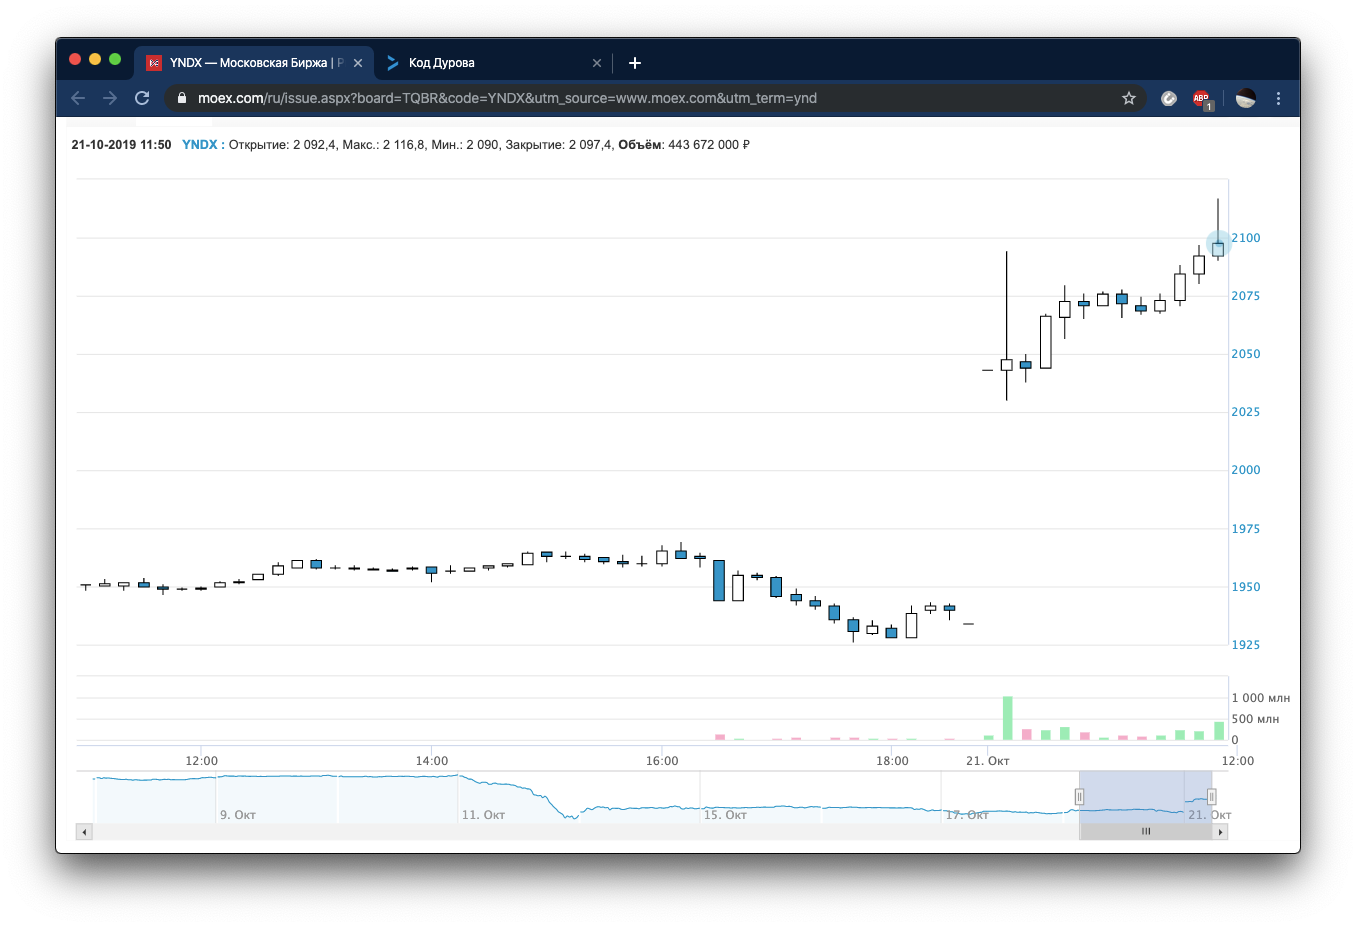Open the Chrome three-dot menu
The height and width of the screenshot is (927, 1356).
click(1278, 98)
